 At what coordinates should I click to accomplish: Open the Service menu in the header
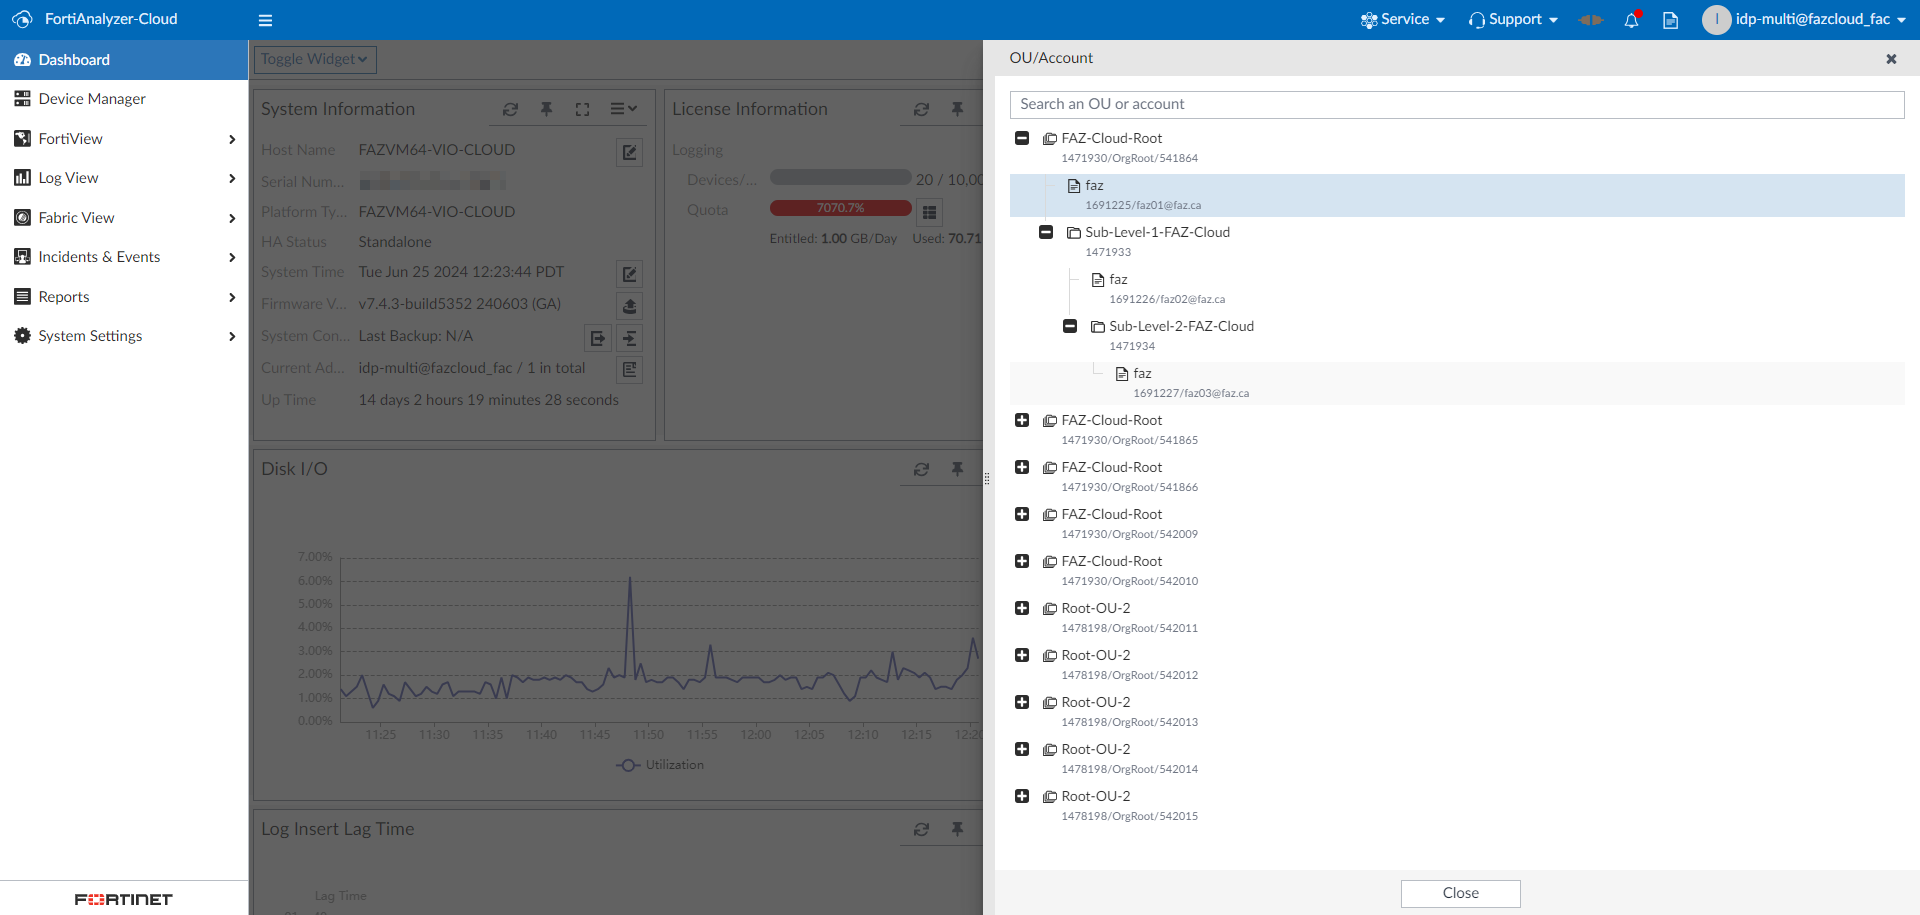point(1402,19)
